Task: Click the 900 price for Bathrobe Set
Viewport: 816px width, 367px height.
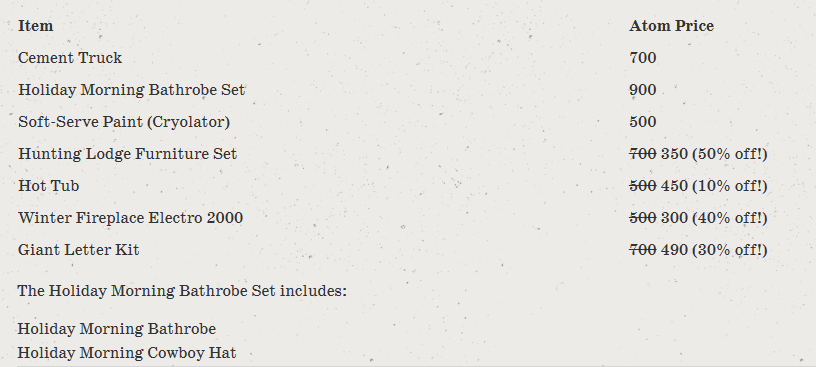Action: pyautogui.click(x=643, y=90)
